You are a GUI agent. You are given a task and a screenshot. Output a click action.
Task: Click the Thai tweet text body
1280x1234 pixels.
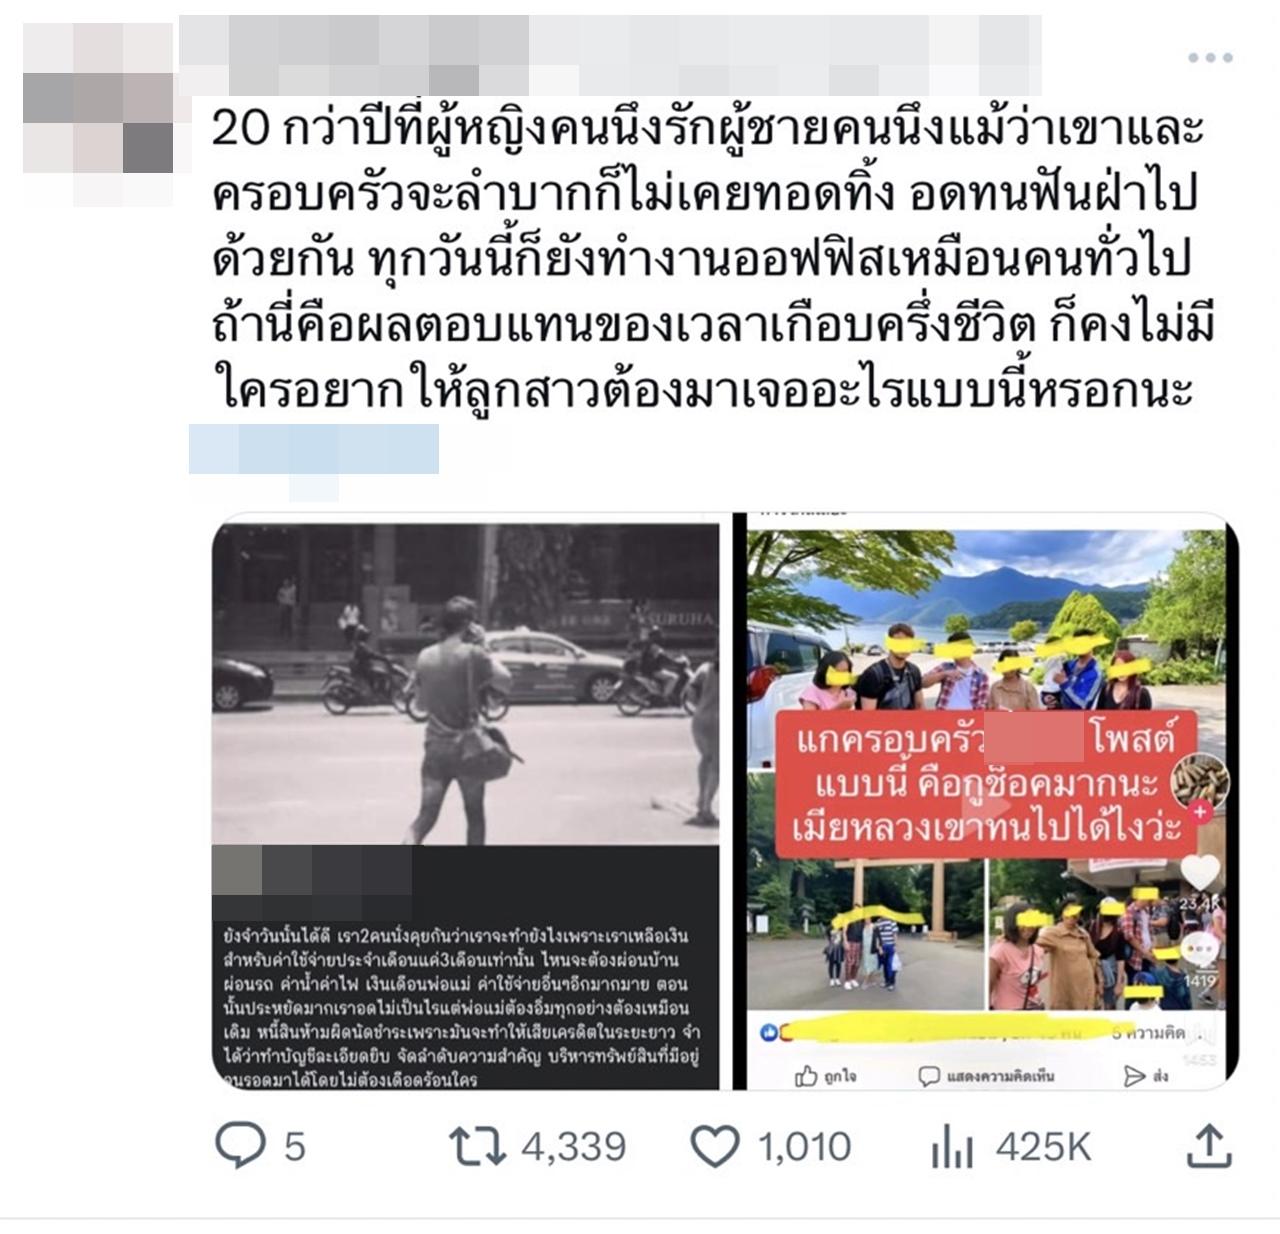pos(713,260)
